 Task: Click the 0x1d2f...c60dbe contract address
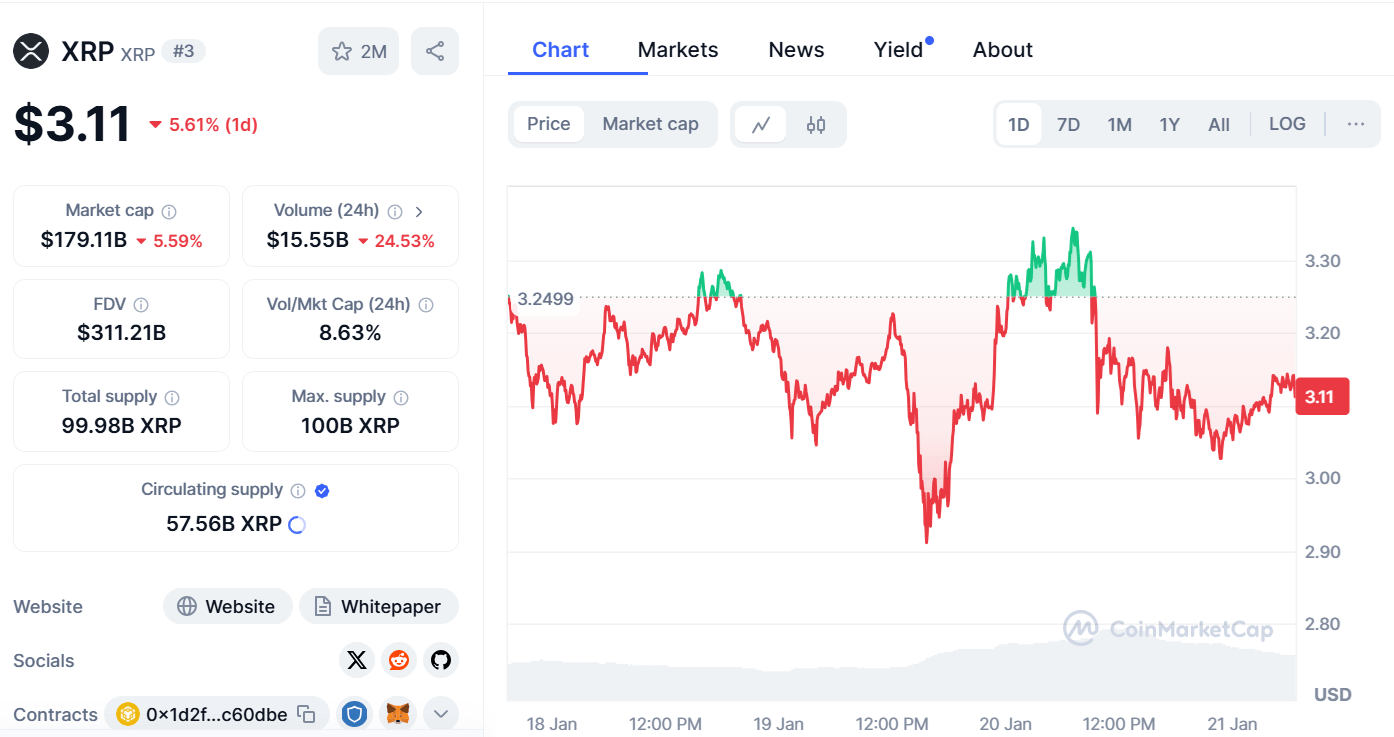tap(217, 715)
